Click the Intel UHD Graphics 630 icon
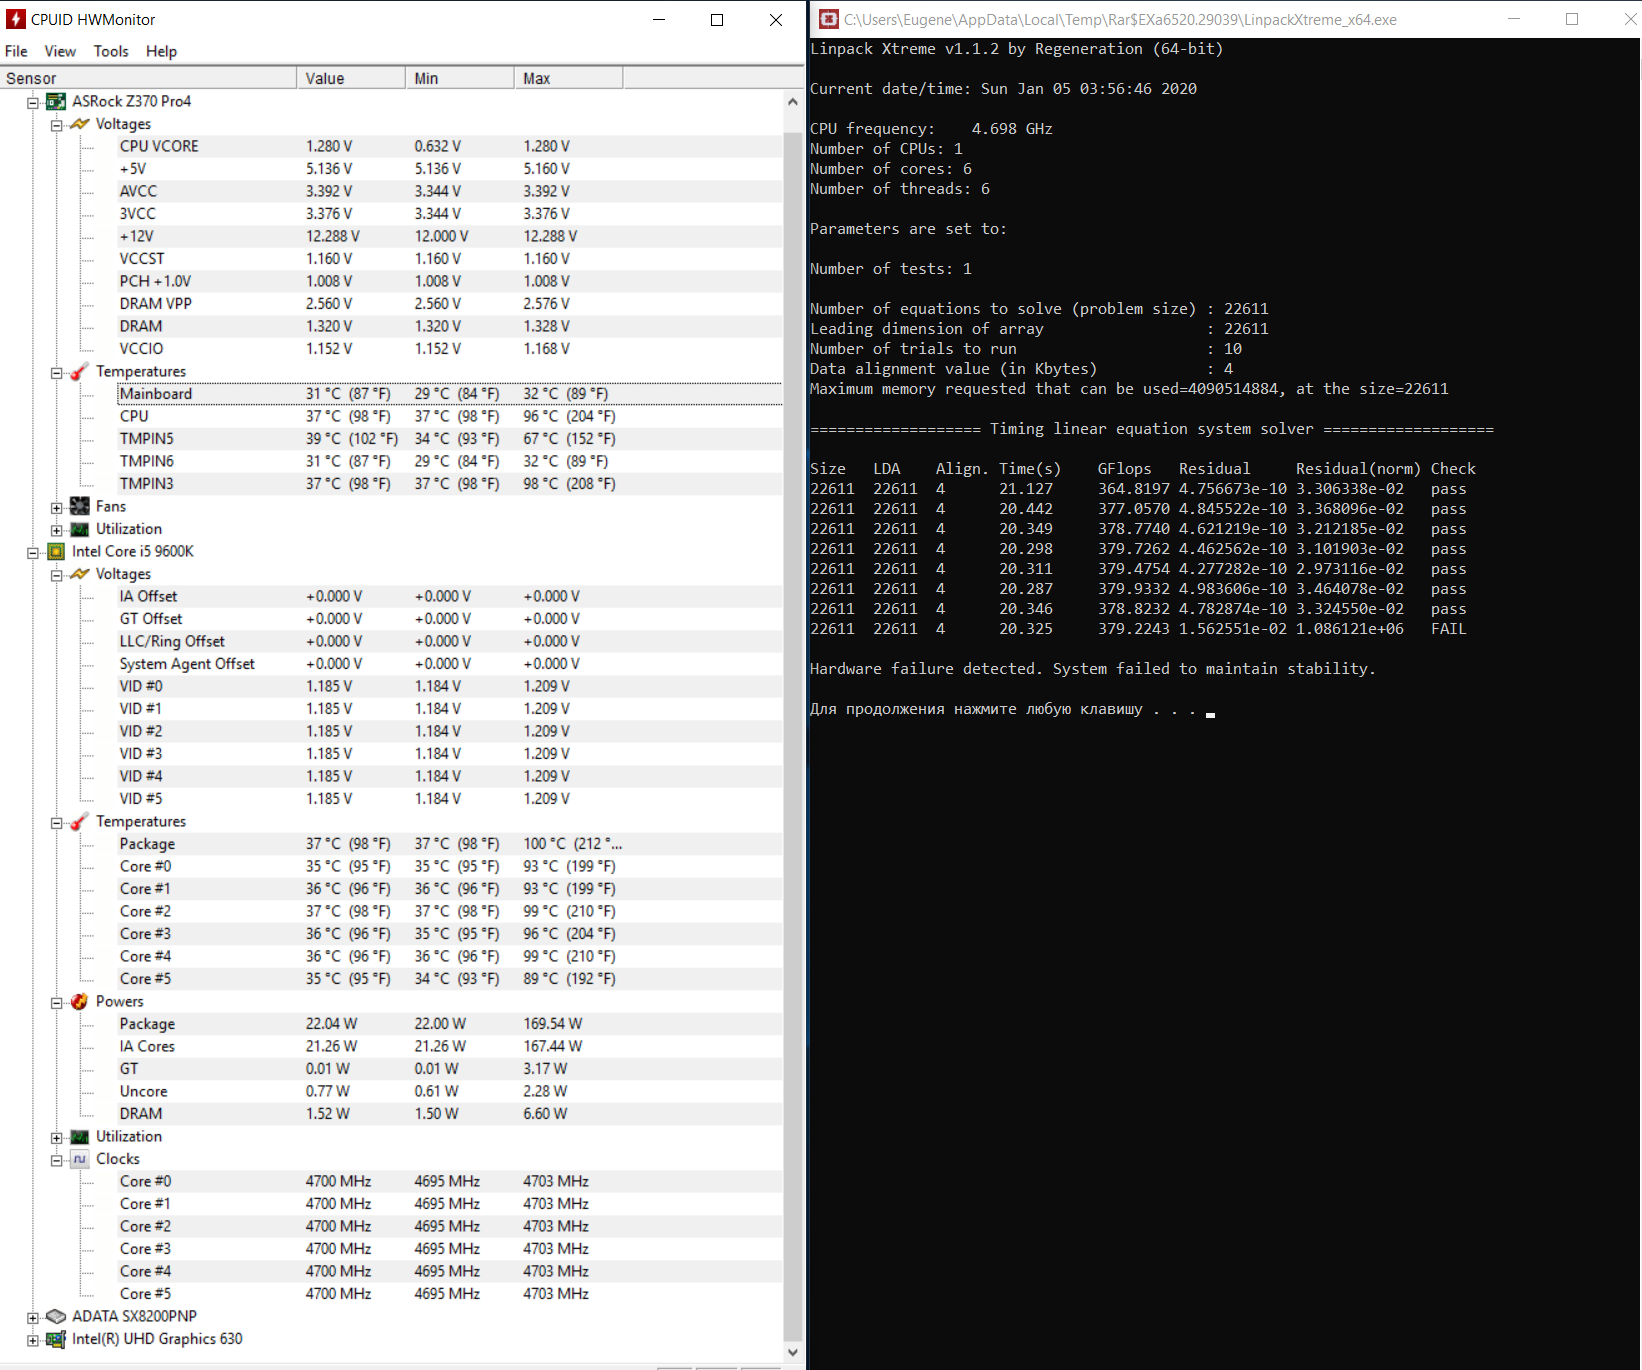 coord(56,1339)
